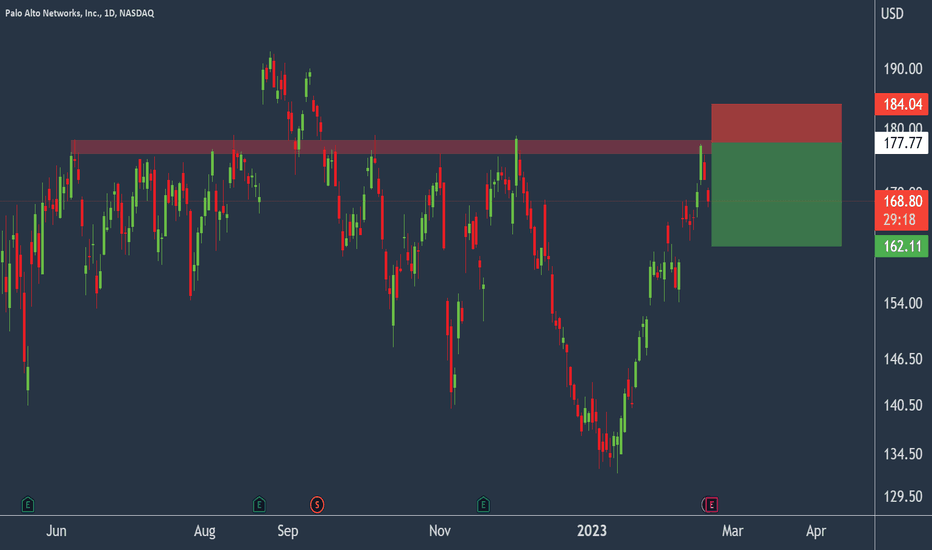932x550 pixels.
Task: Click the 190.00 price axis value
Action: click(x=903, y=69)
